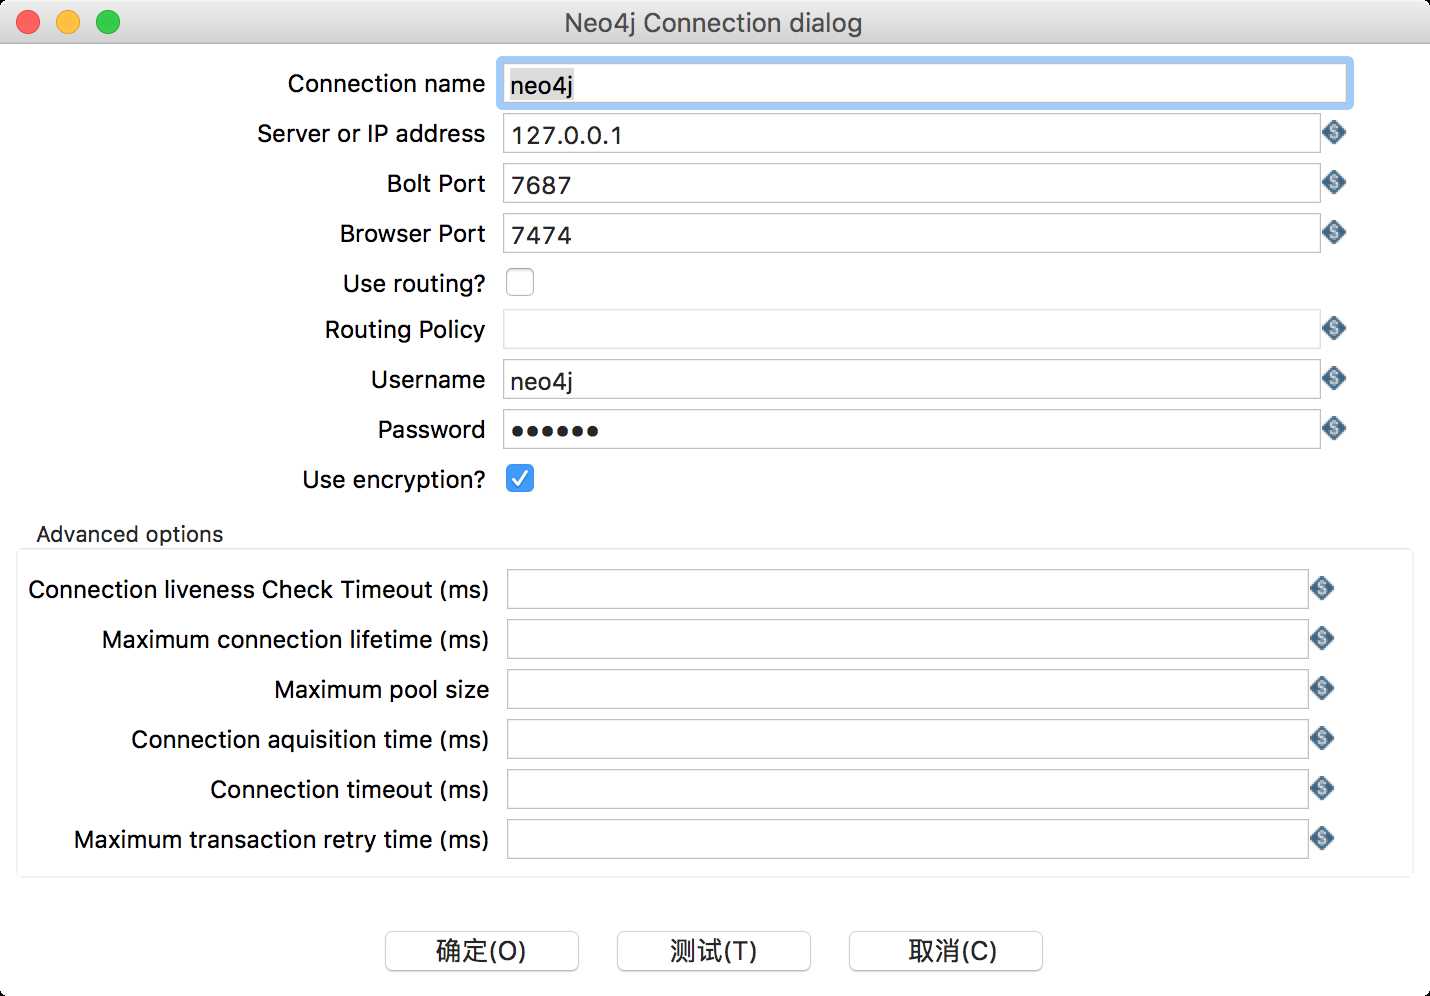This screenshot has width=1430, height=996.
Task: Click variable icon beside Server or IP address
Action: [1333, 132]
